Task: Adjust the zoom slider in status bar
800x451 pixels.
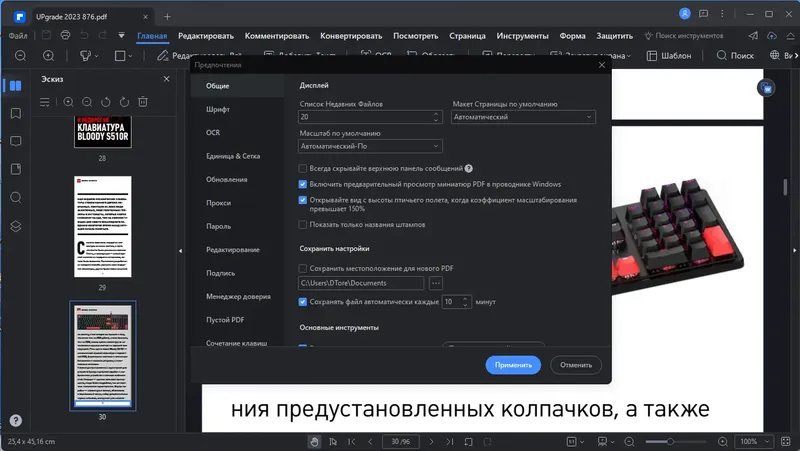Action: tap(670, 442)
